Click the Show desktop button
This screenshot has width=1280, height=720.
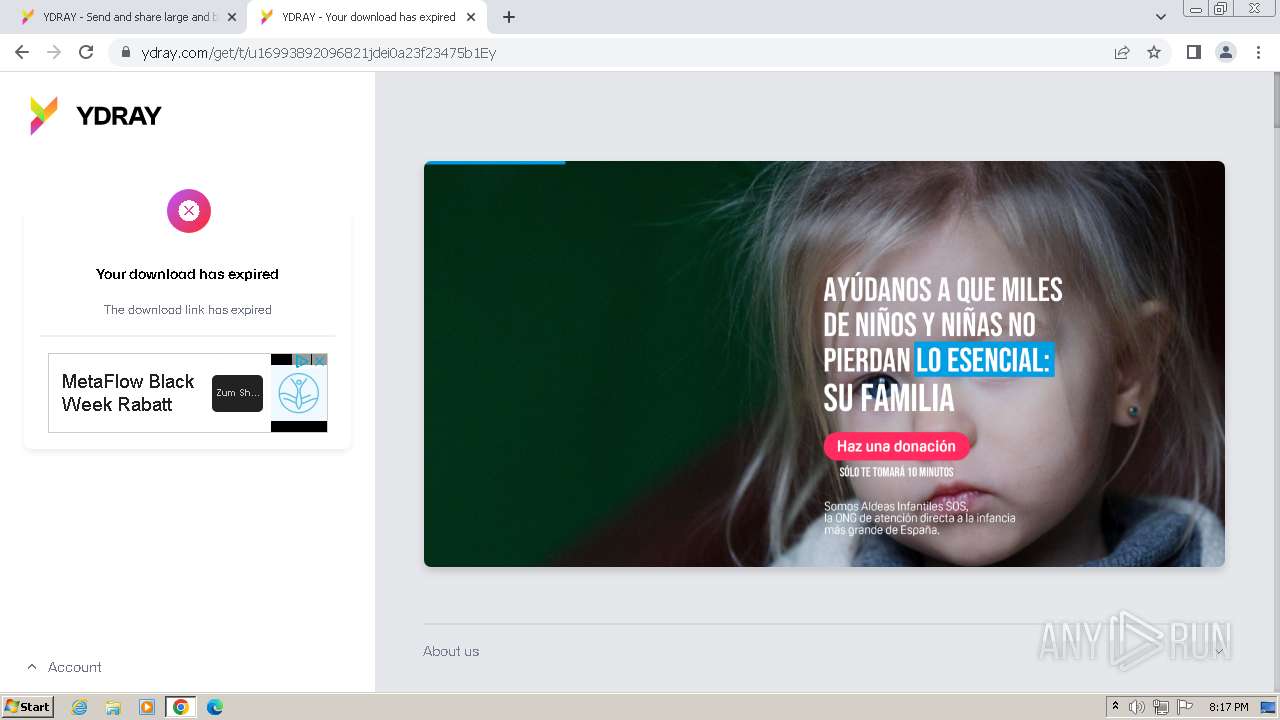click(x=1268, y=707)
